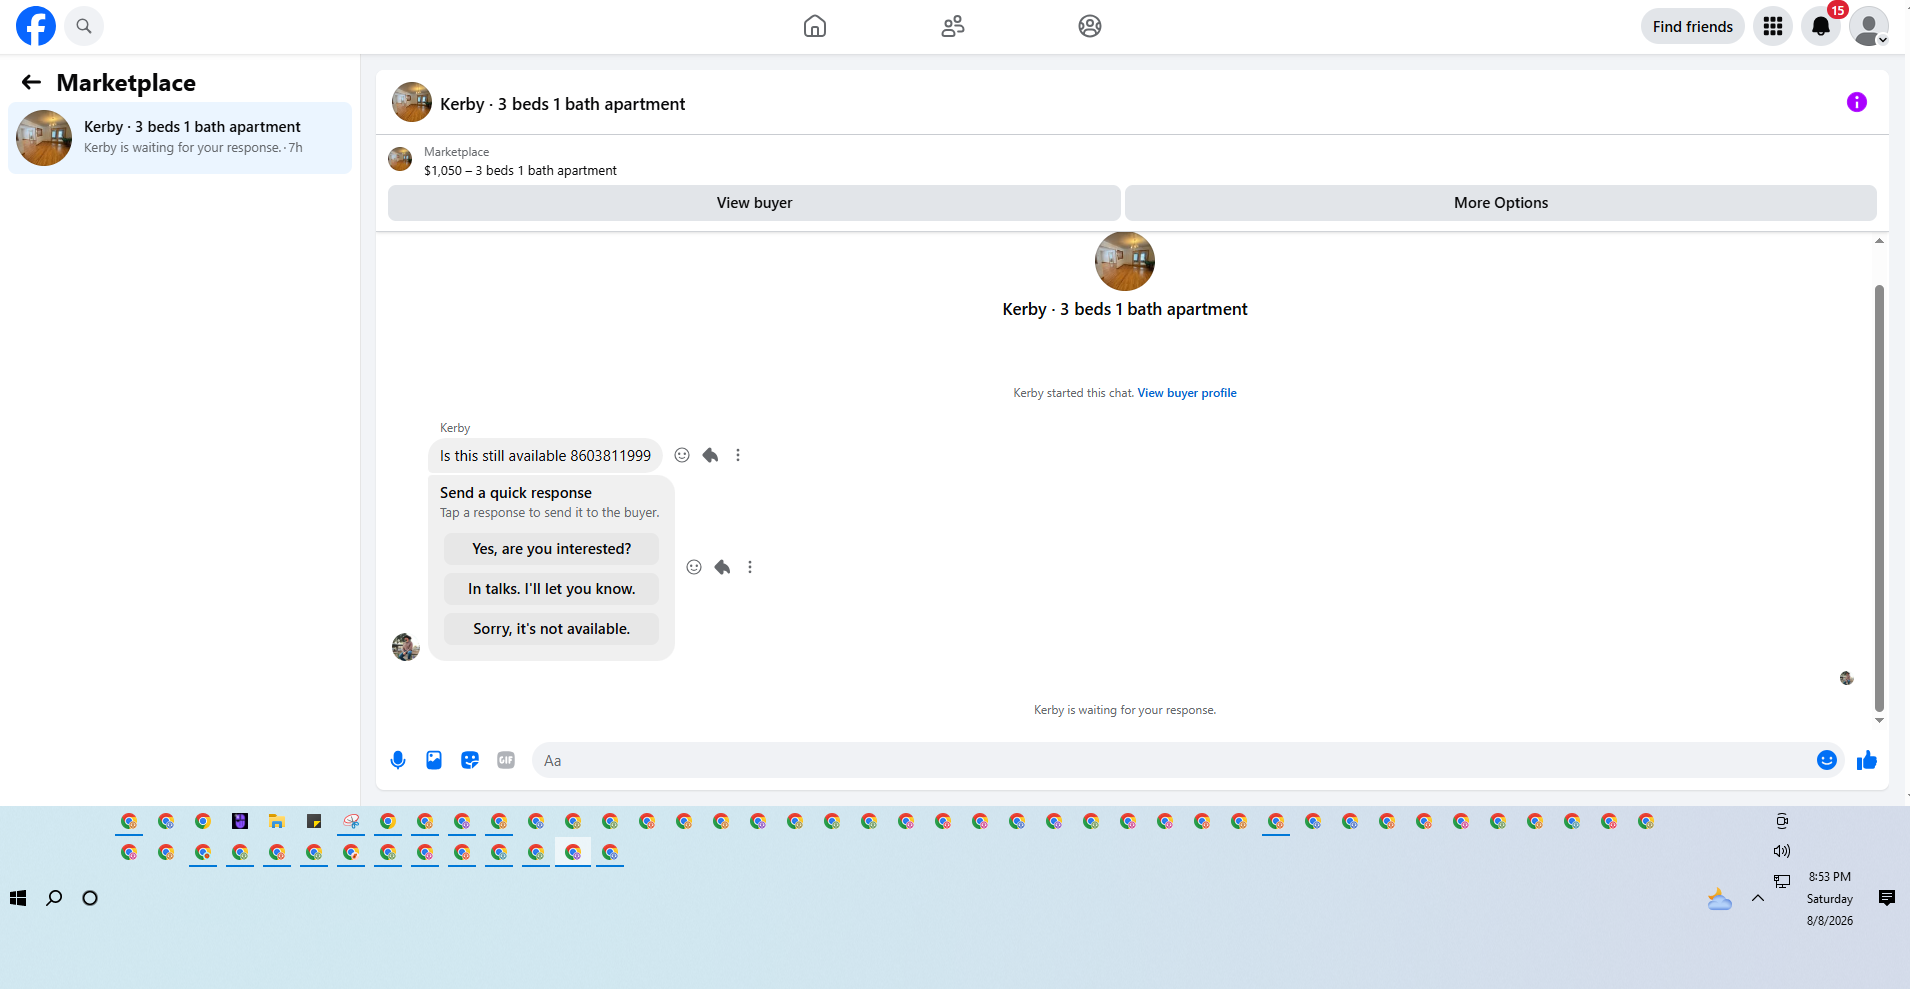
Task: Go back using the arrow beside Marketplace
Action: (x=32, y=82)
